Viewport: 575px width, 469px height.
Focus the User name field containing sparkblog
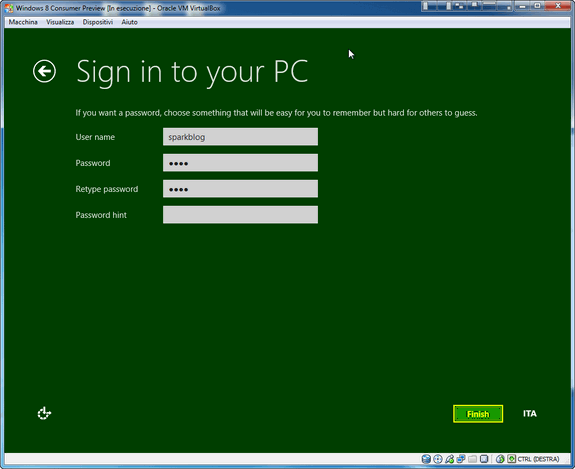(x=240, y=137)
